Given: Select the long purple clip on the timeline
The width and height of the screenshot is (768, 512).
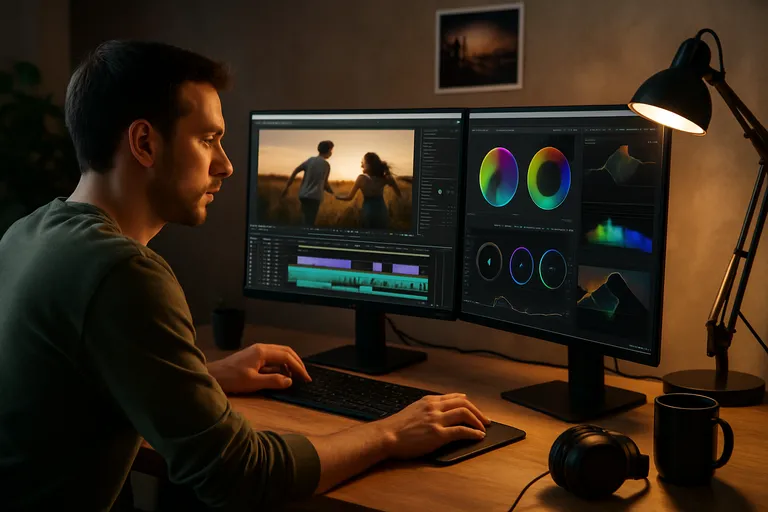Looking at the screenshot, I should click(324, 262).
